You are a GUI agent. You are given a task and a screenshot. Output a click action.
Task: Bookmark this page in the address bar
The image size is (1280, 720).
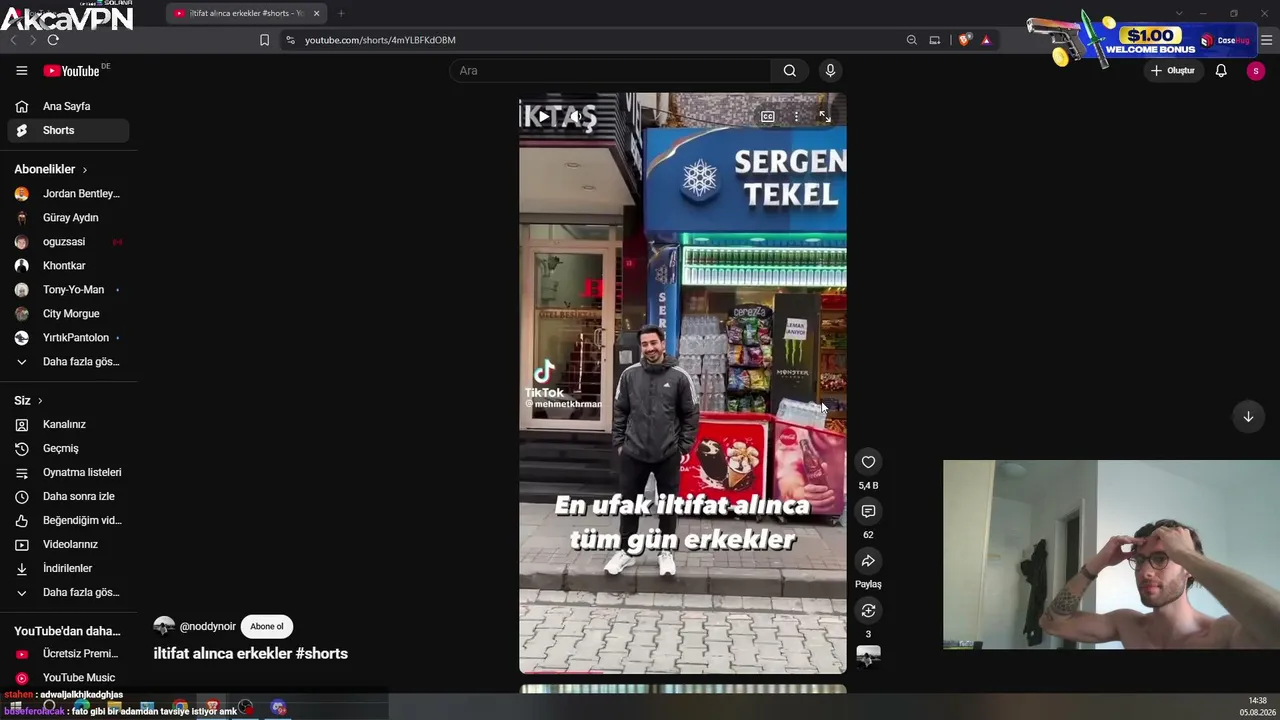(x=264, y=40)
